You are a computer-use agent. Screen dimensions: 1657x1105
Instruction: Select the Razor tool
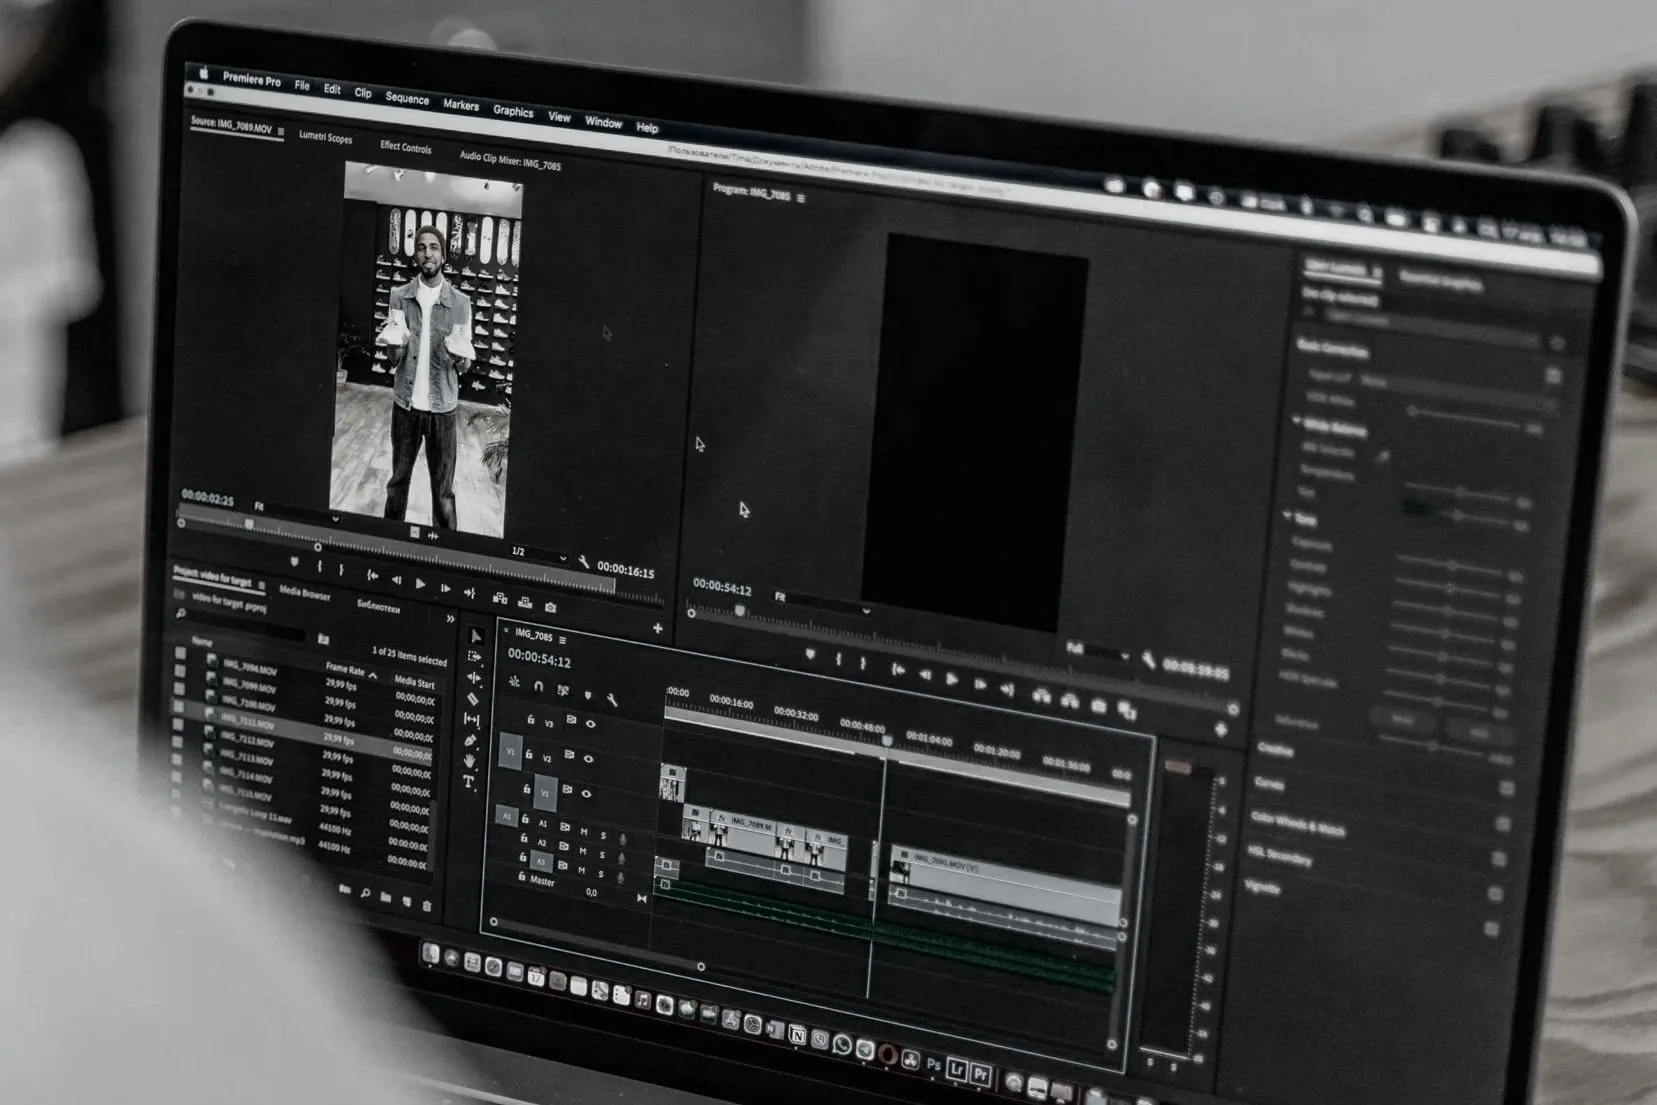(x=473, y=699)
